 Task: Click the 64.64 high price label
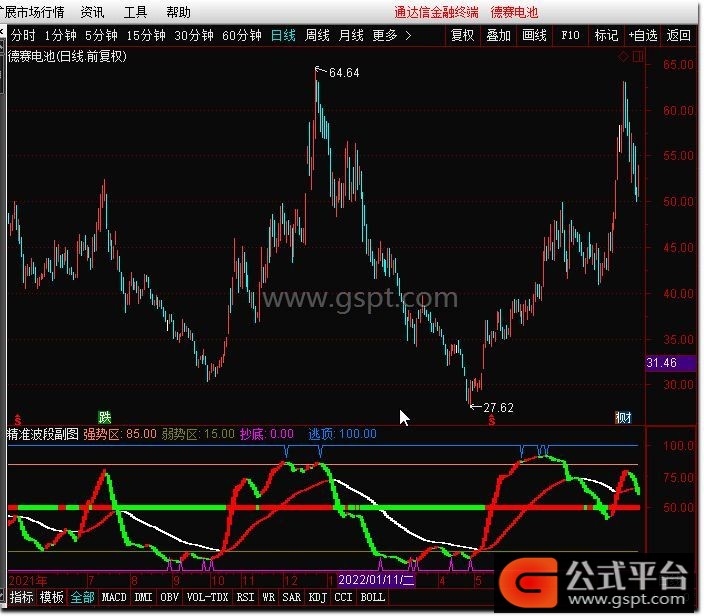(x=344, y=72)
